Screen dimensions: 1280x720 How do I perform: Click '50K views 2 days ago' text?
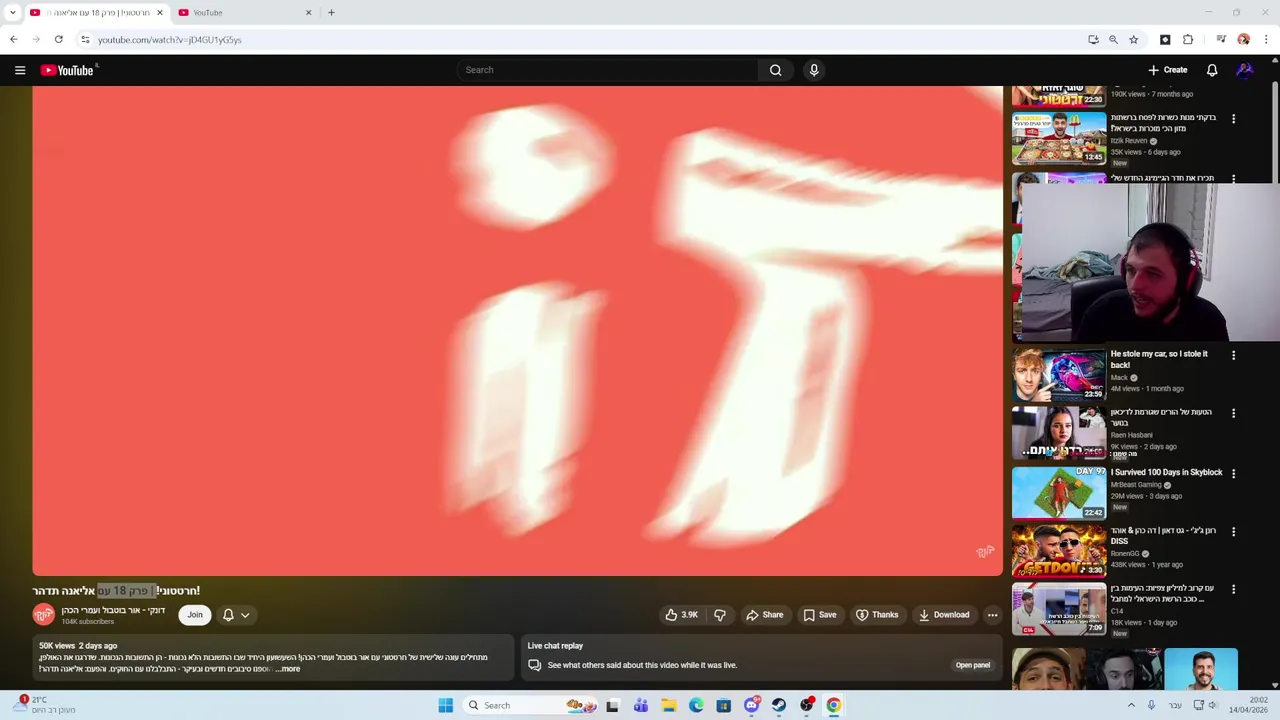click(78, 646)
